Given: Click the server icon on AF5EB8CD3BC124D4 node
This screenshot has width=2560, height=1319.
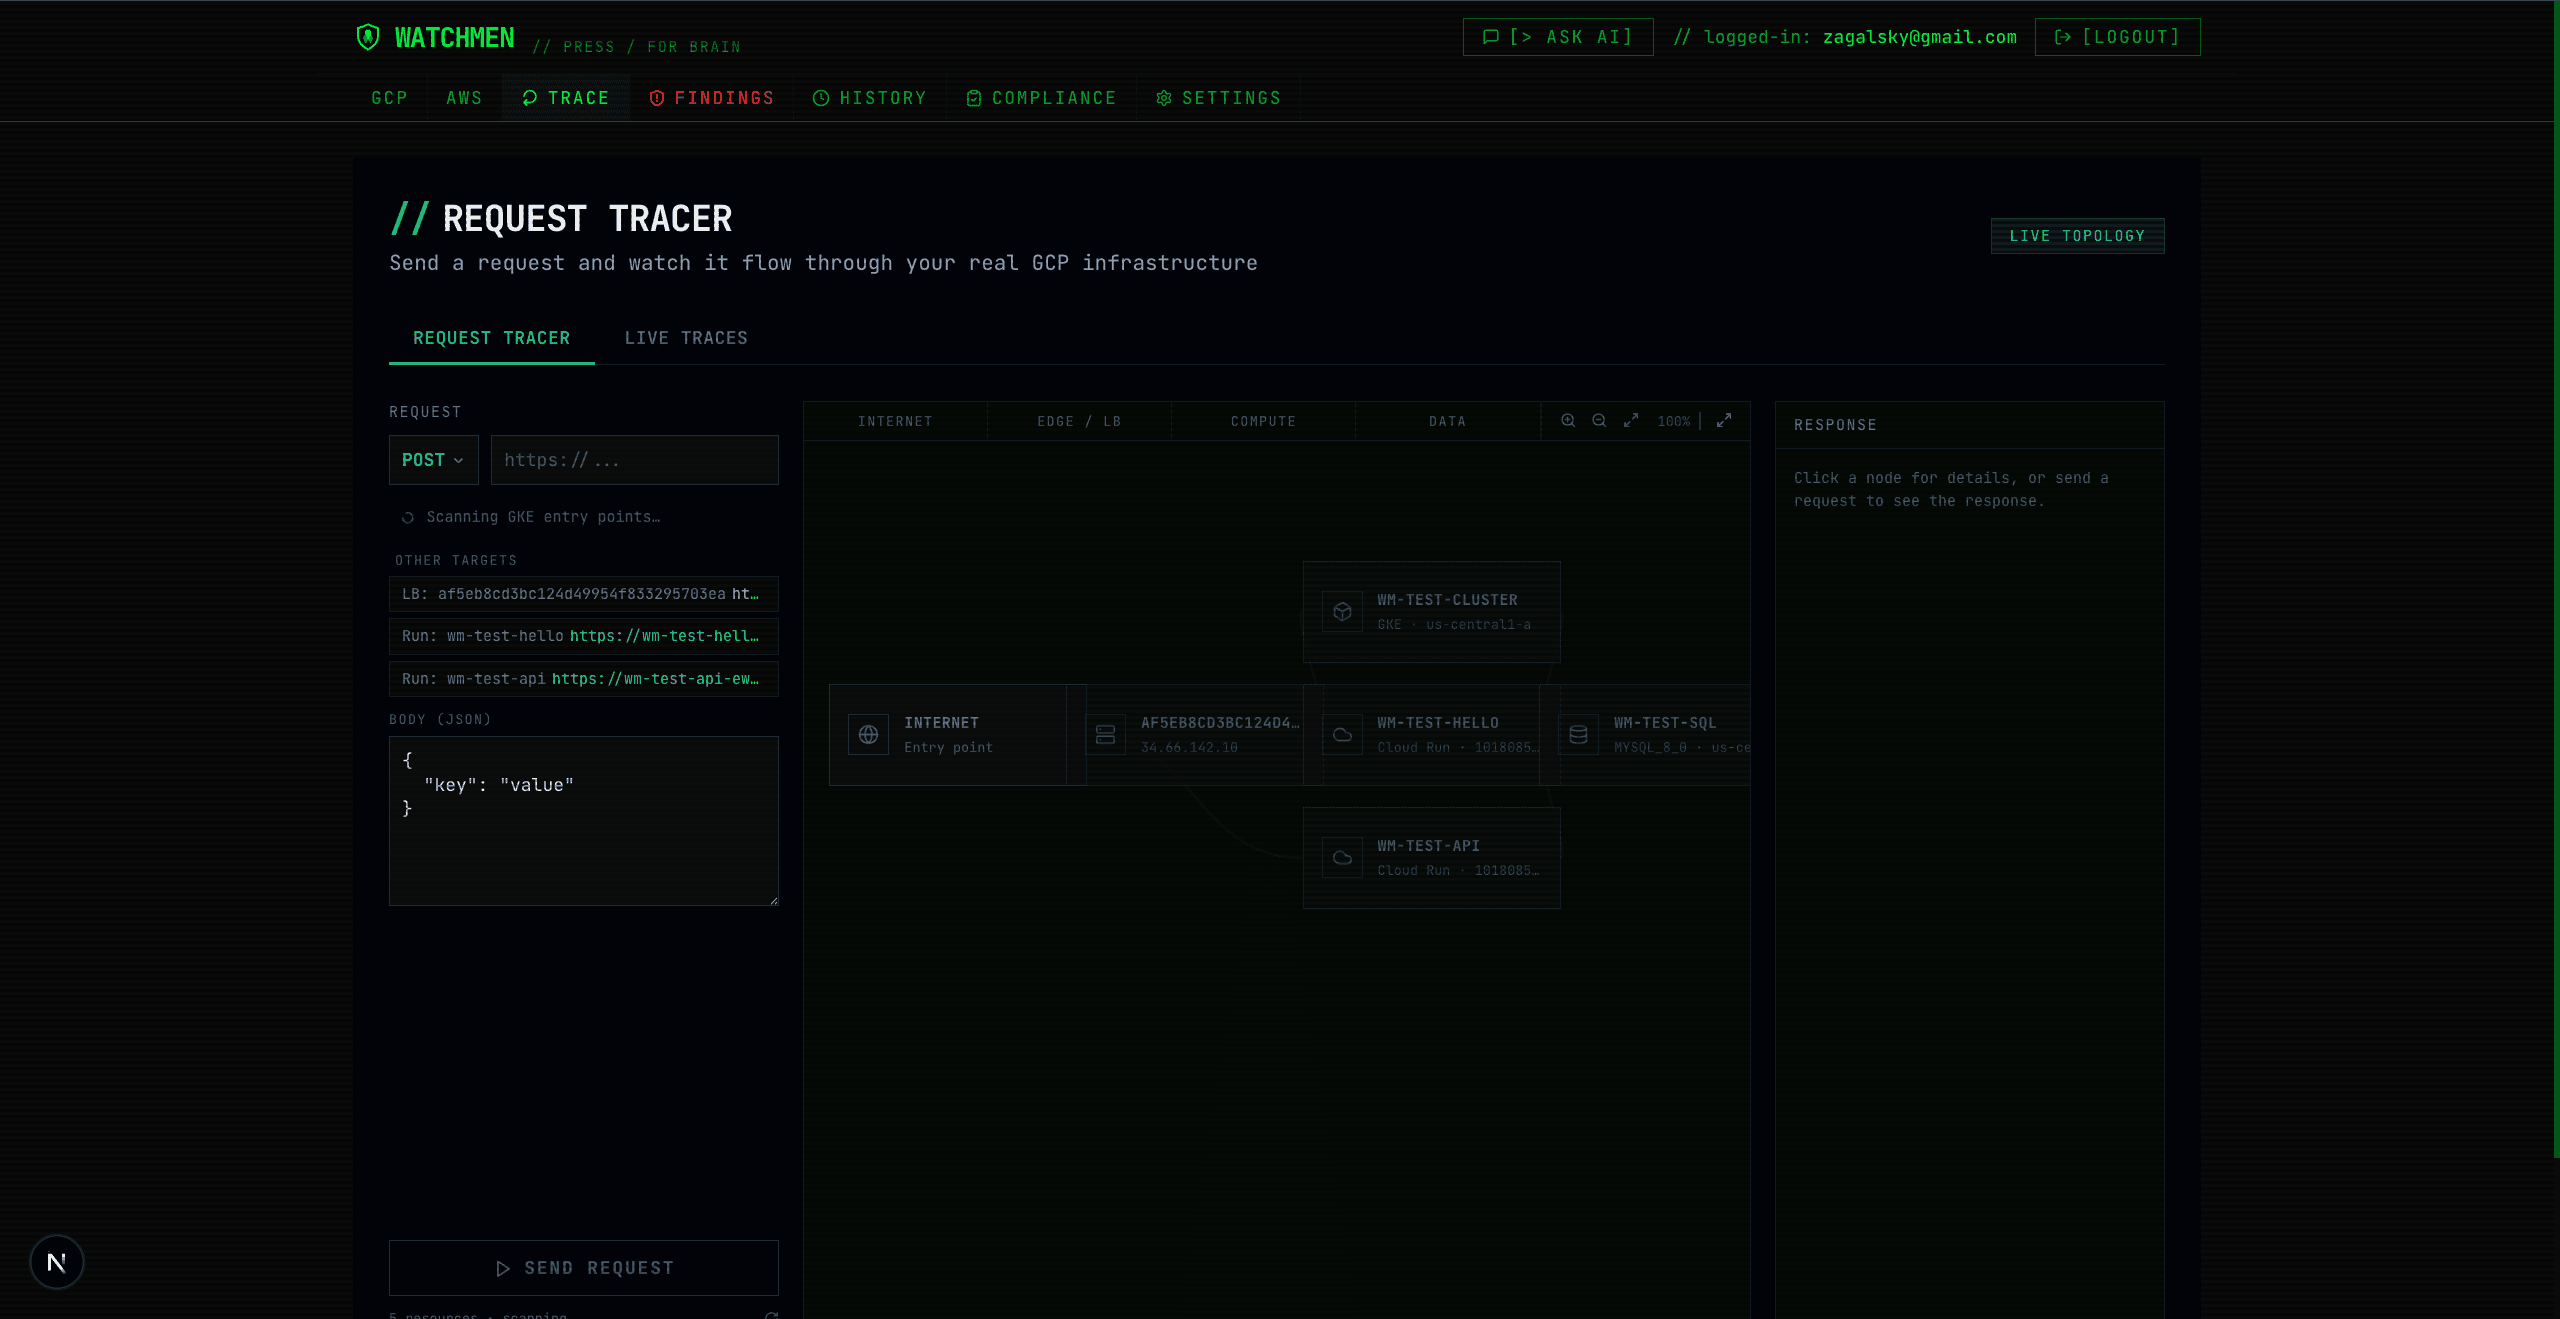Looking at the screenshot, I should (1105, 735).
